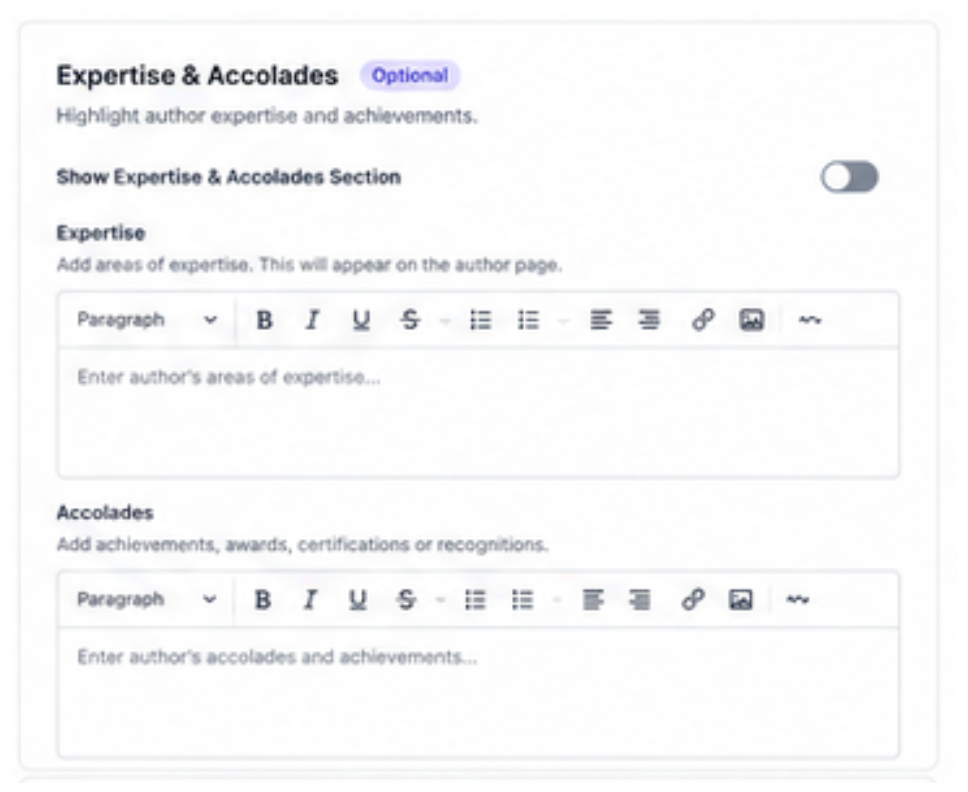Open Paragraph style dropdown in Accolades editor

click(147, 599)
